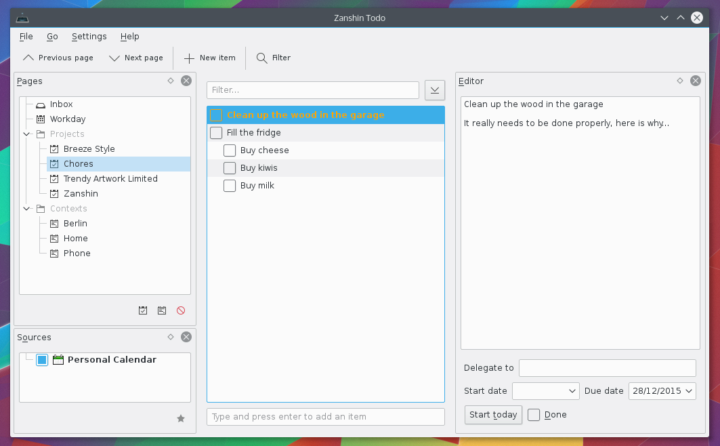Click the add project icon below Pages
Screen dimensions: 720x446
pos(142,311)
